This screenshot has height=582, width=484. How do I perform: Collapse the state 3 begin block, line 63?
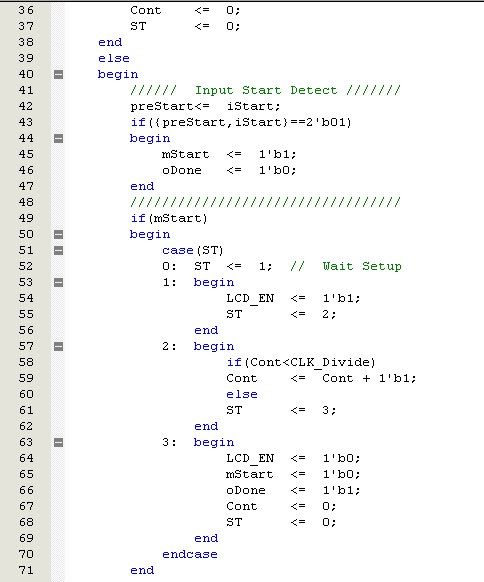point(58,442)
